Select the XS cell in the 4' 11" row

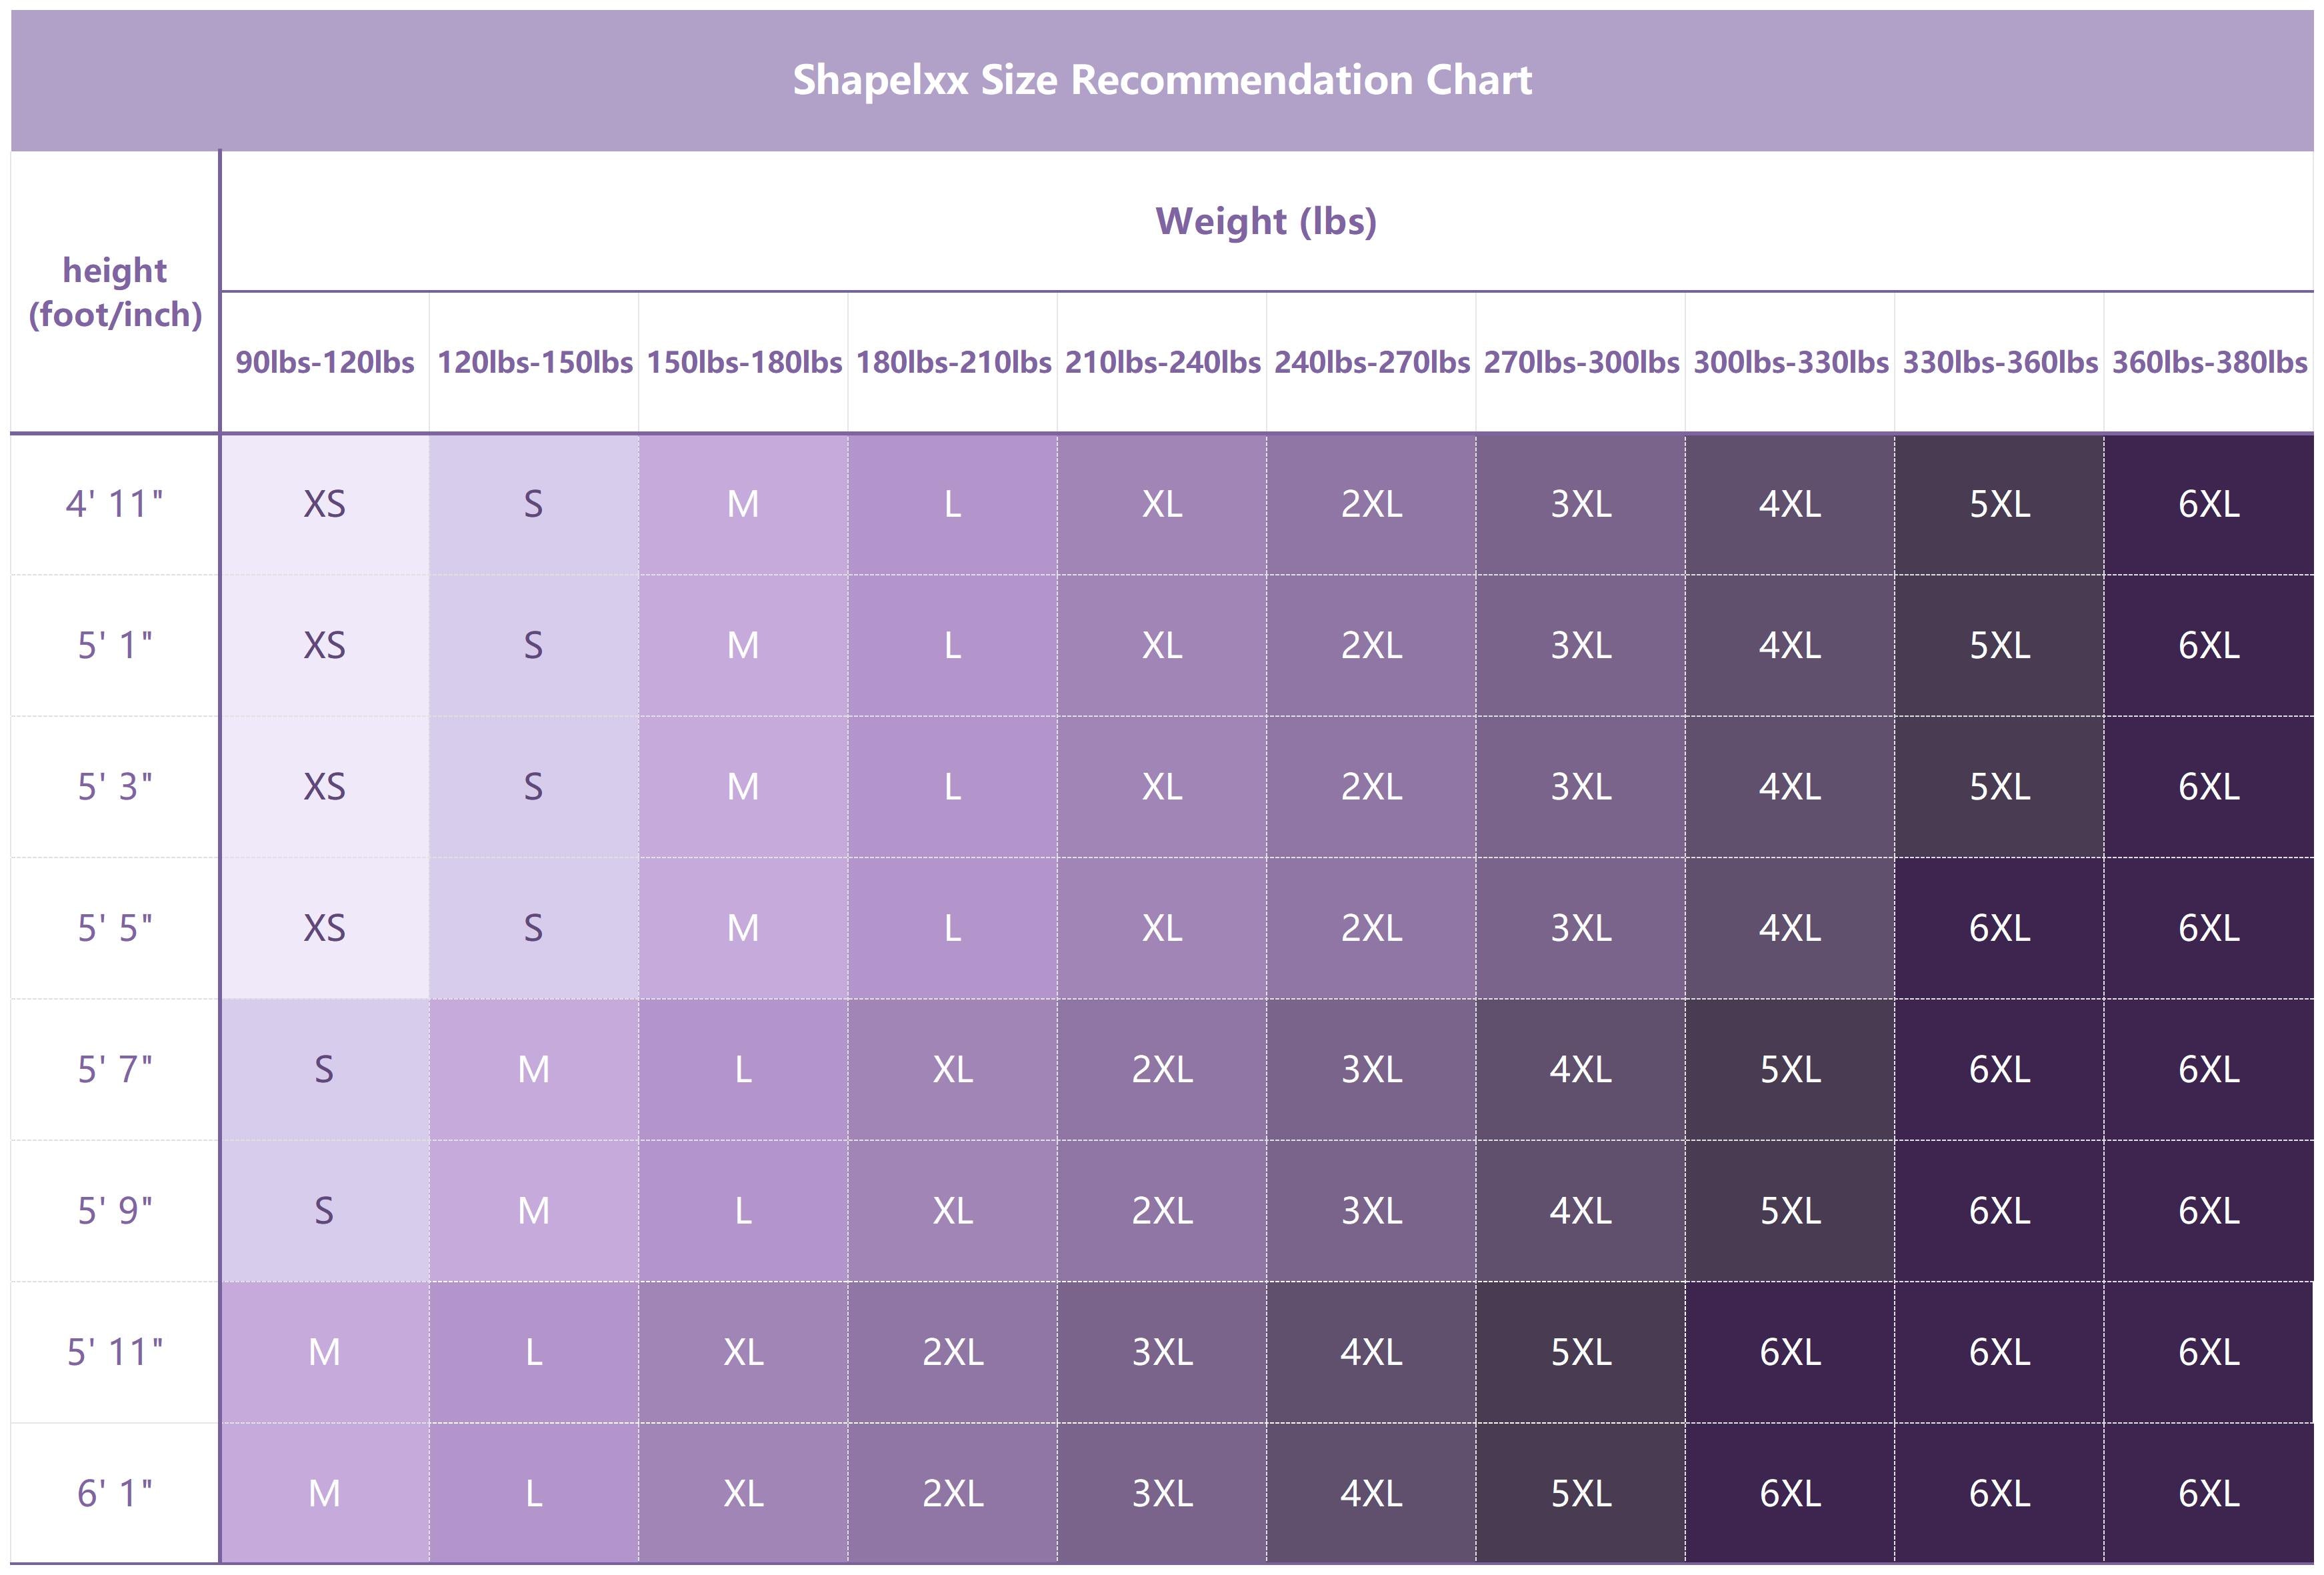tap(325, 504)
